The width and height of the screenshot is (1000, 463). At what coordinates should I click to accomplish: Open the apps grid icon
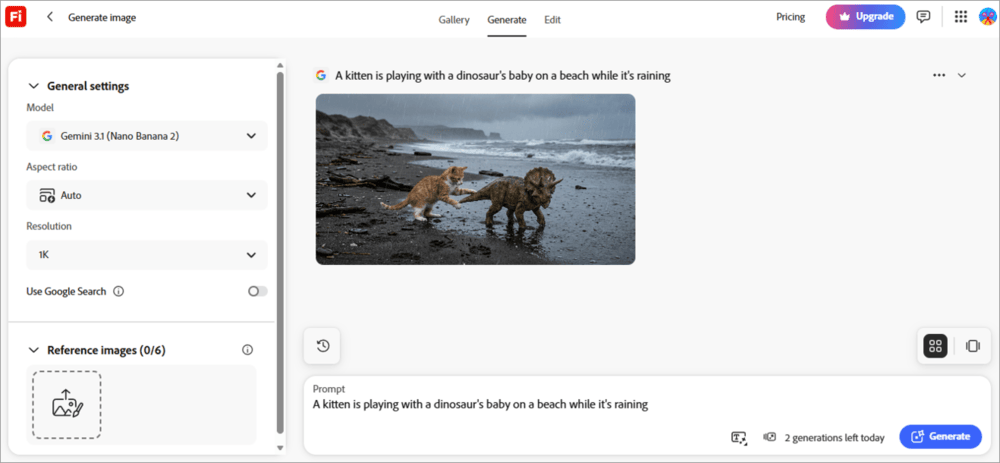(960, 17)
